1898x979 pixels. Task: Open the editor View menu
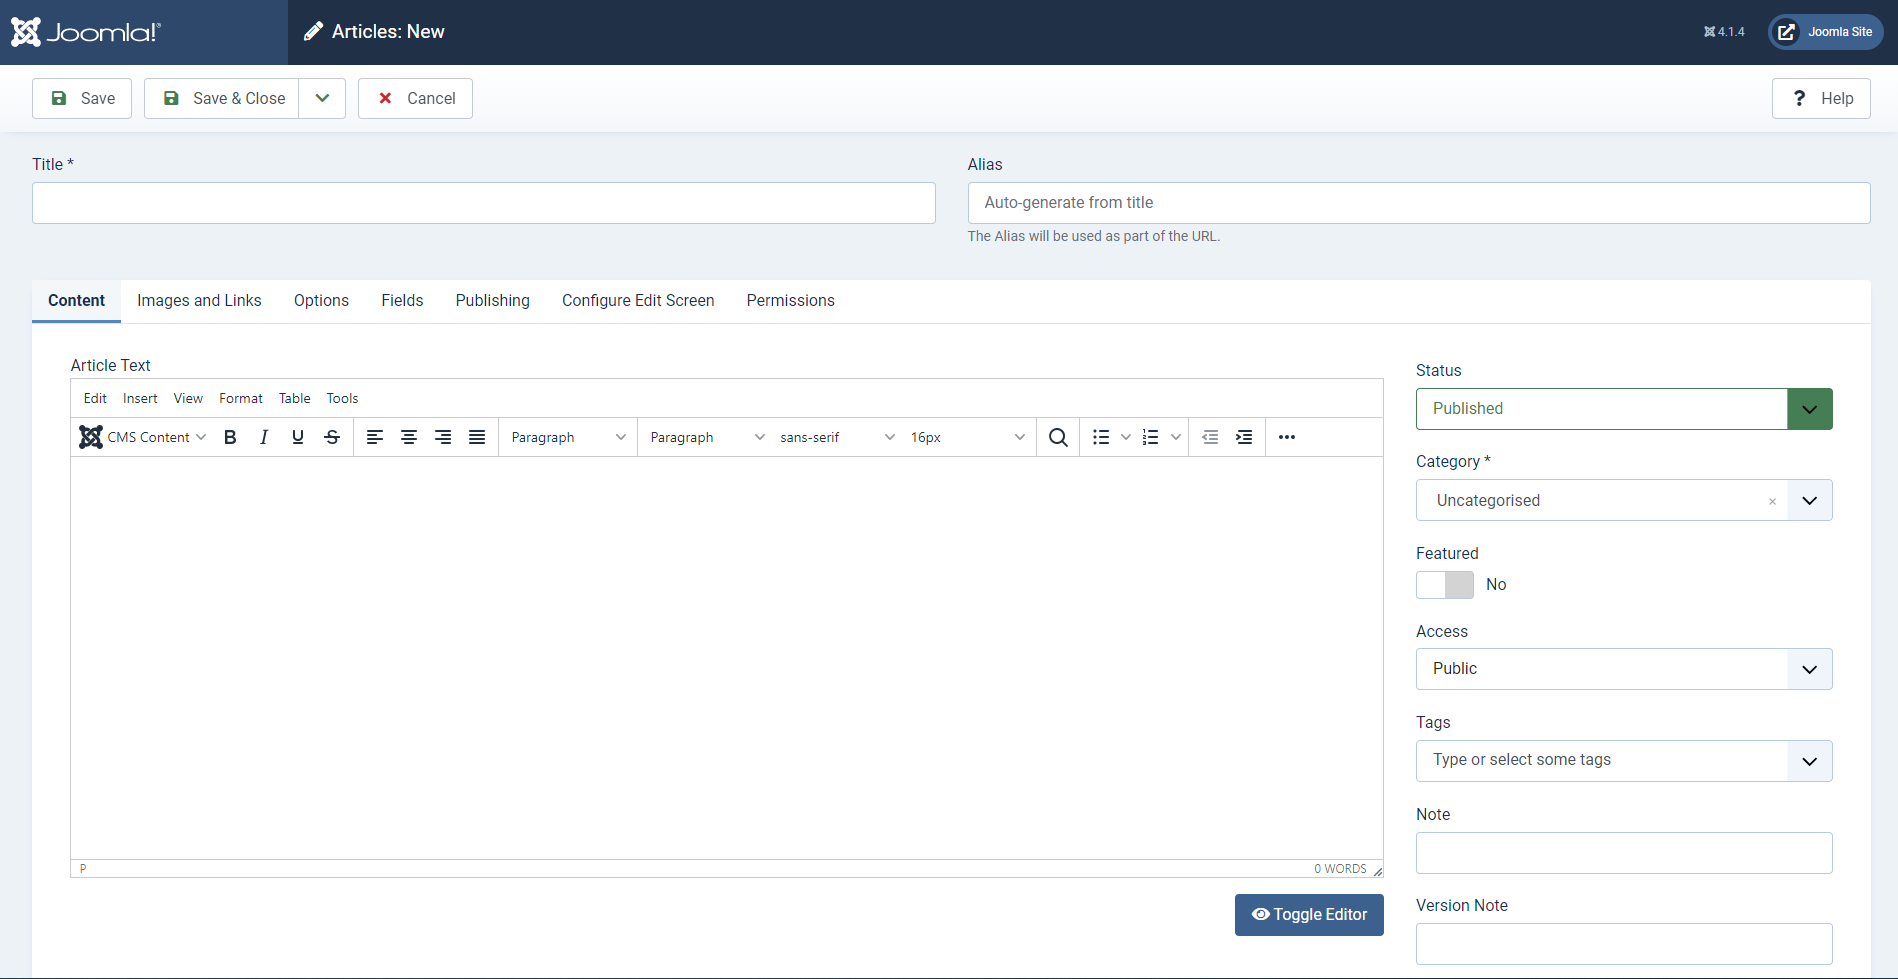click(x=188, y=398)
